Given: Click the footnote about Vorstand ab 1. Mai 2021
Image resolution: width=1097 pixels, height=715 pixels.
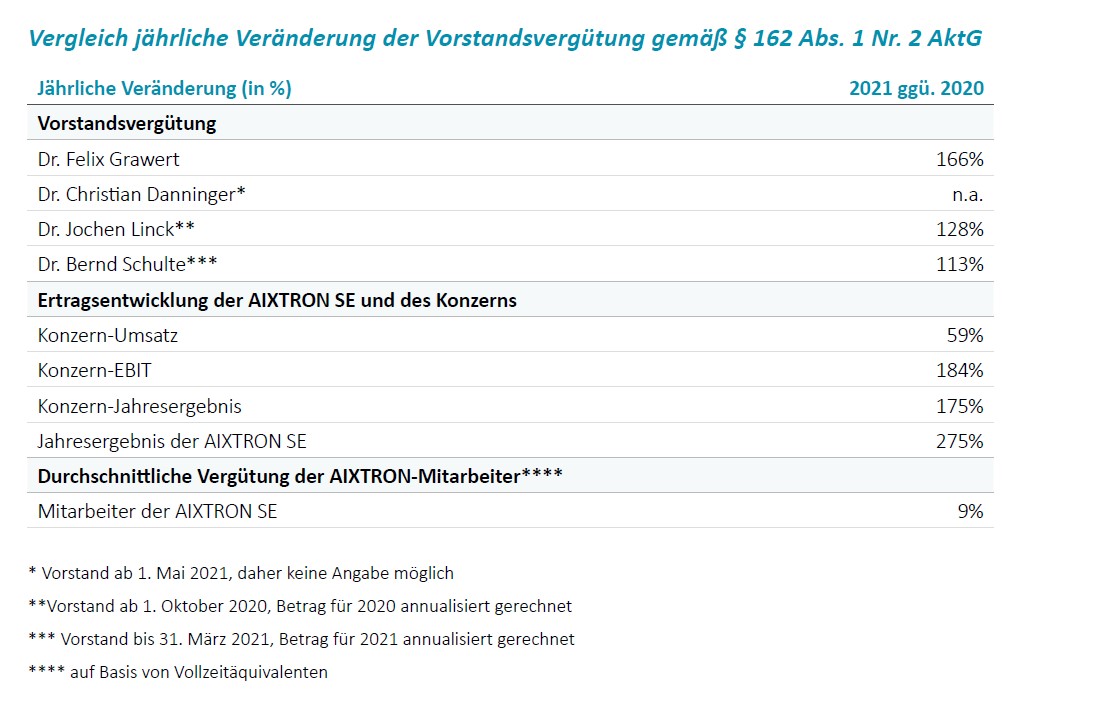Looking at the screenshot, I should [241, 573].
